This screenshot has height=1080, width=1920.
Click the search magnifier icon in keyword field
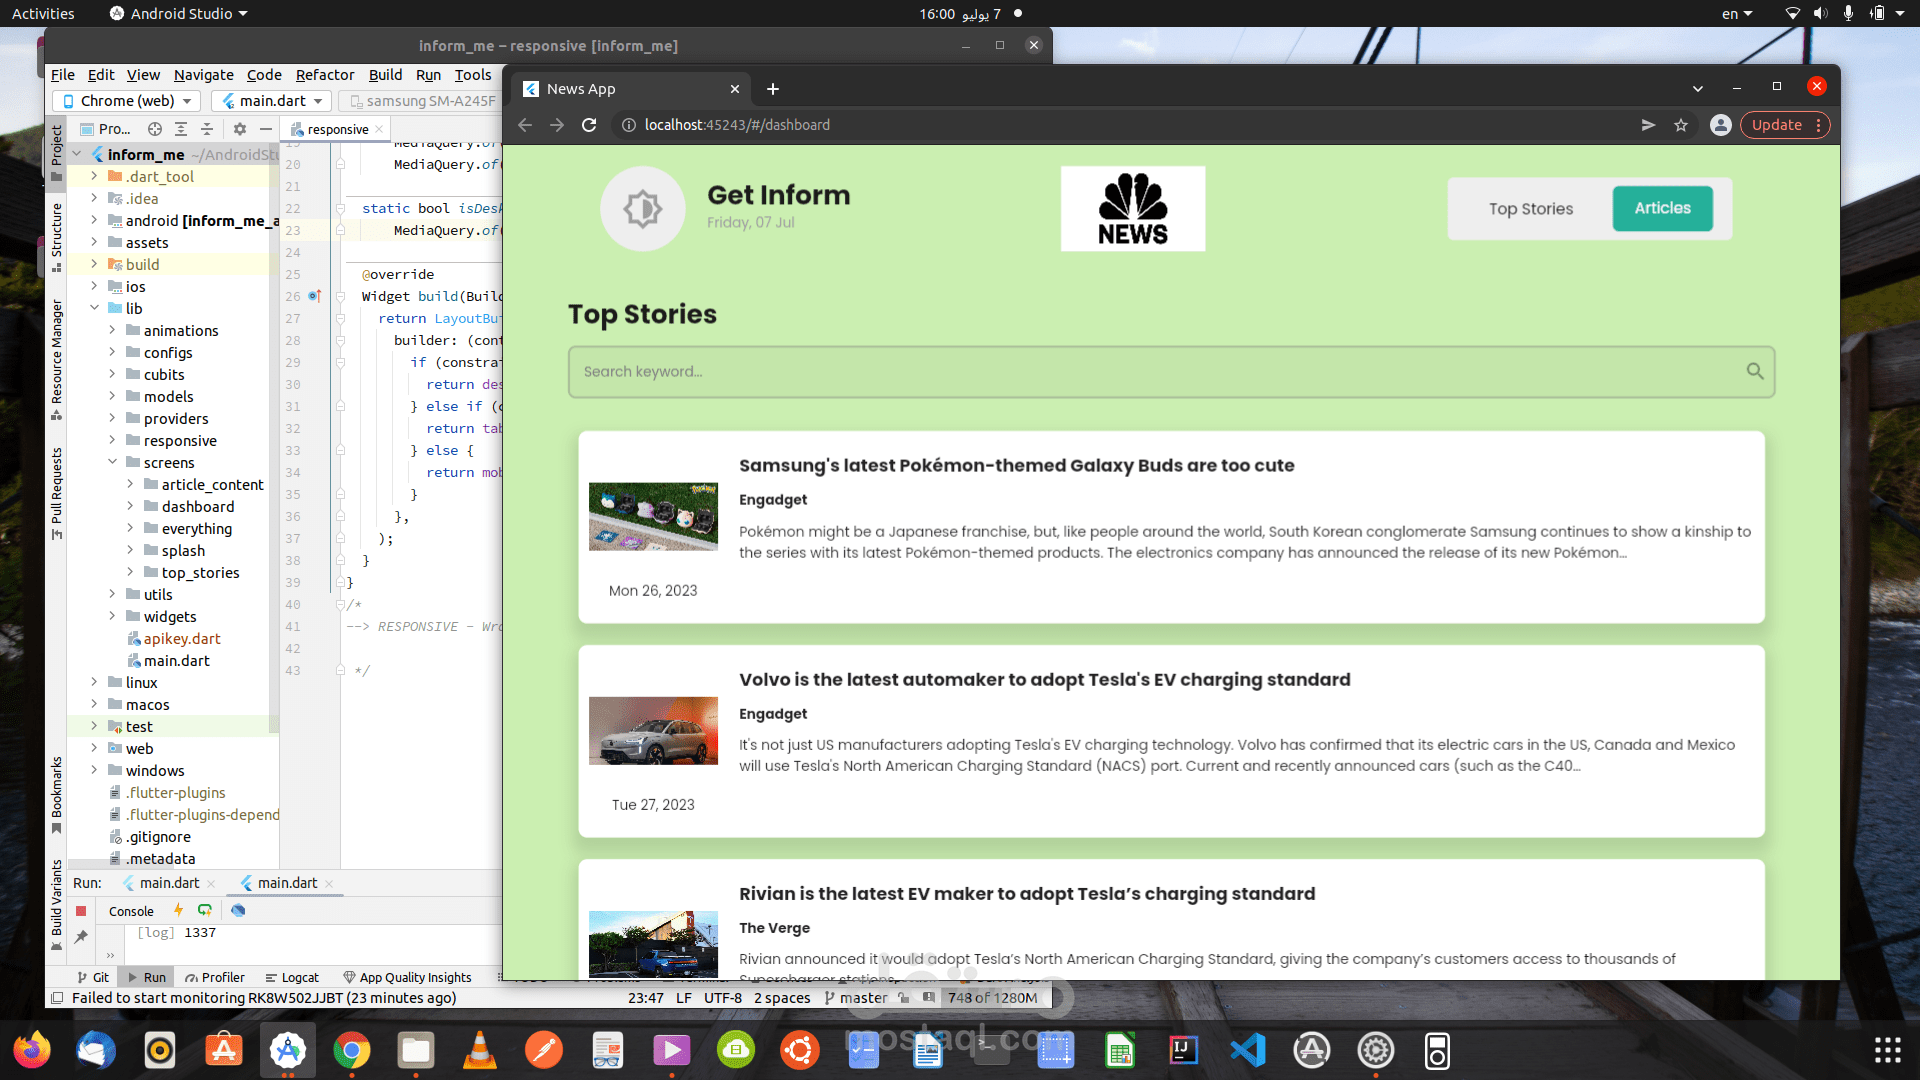click(x=1754, y=371)
